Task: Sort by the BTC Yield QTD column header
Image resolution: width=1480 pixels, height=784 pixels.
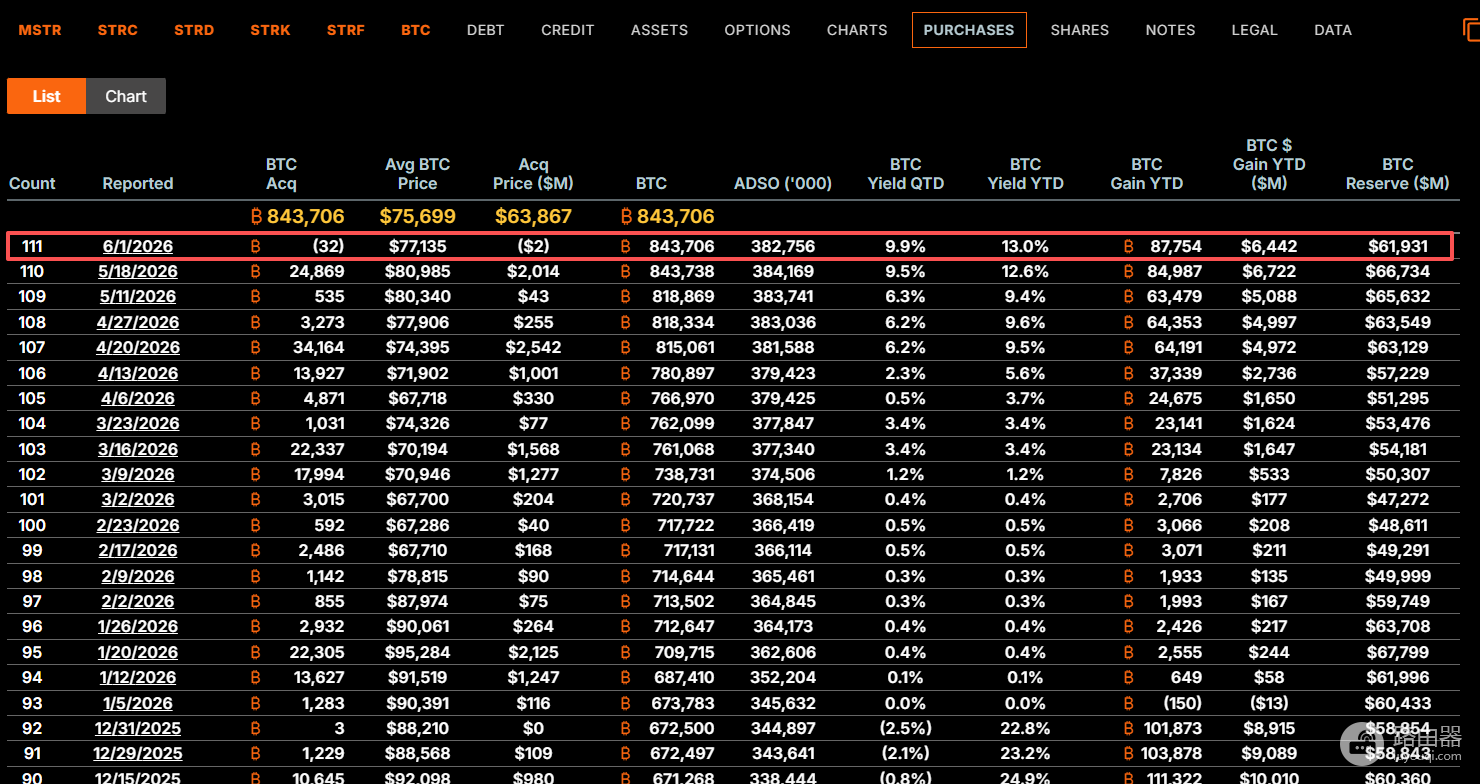Action: click(905, 174)
